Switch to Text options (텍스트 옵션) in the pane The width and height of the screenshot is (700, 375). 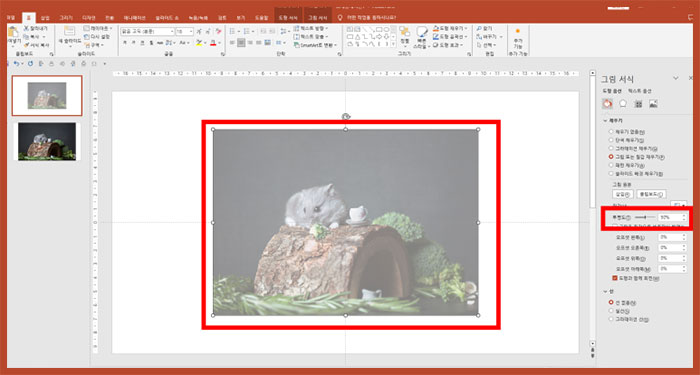(x=640, y=91)
